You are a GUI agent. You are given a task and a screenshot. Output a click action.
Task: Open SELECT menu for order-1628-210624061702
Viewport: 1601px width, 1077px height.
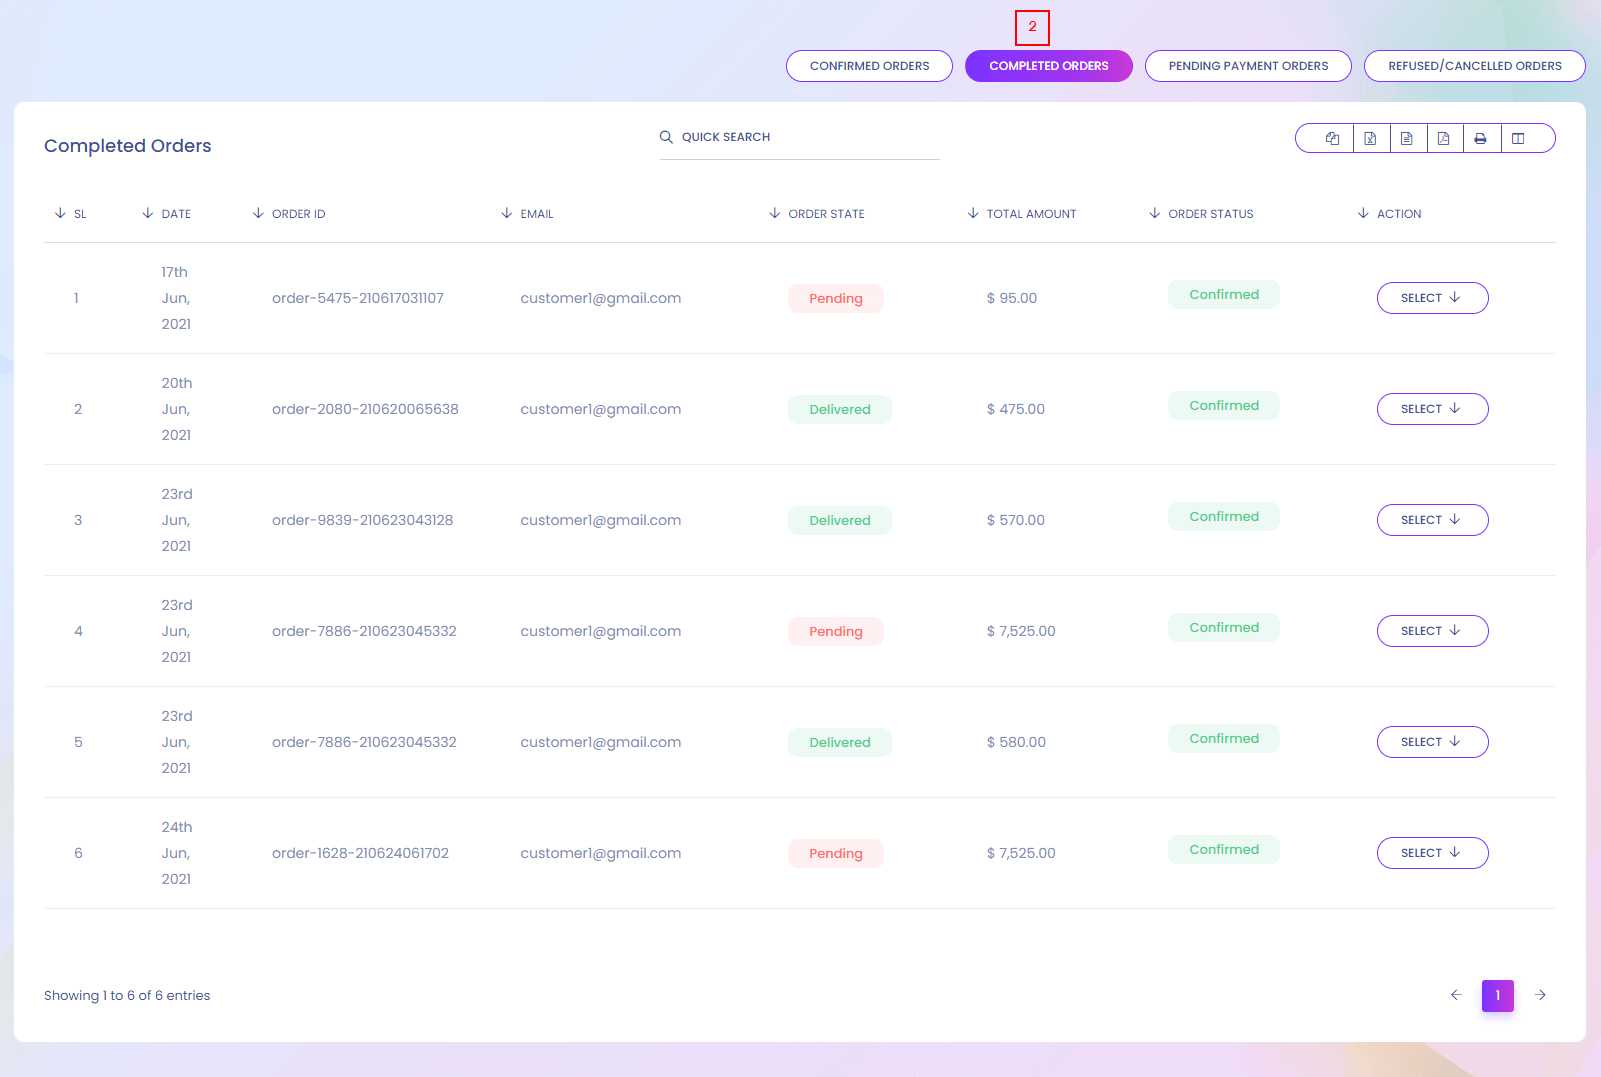(1432, 853)
